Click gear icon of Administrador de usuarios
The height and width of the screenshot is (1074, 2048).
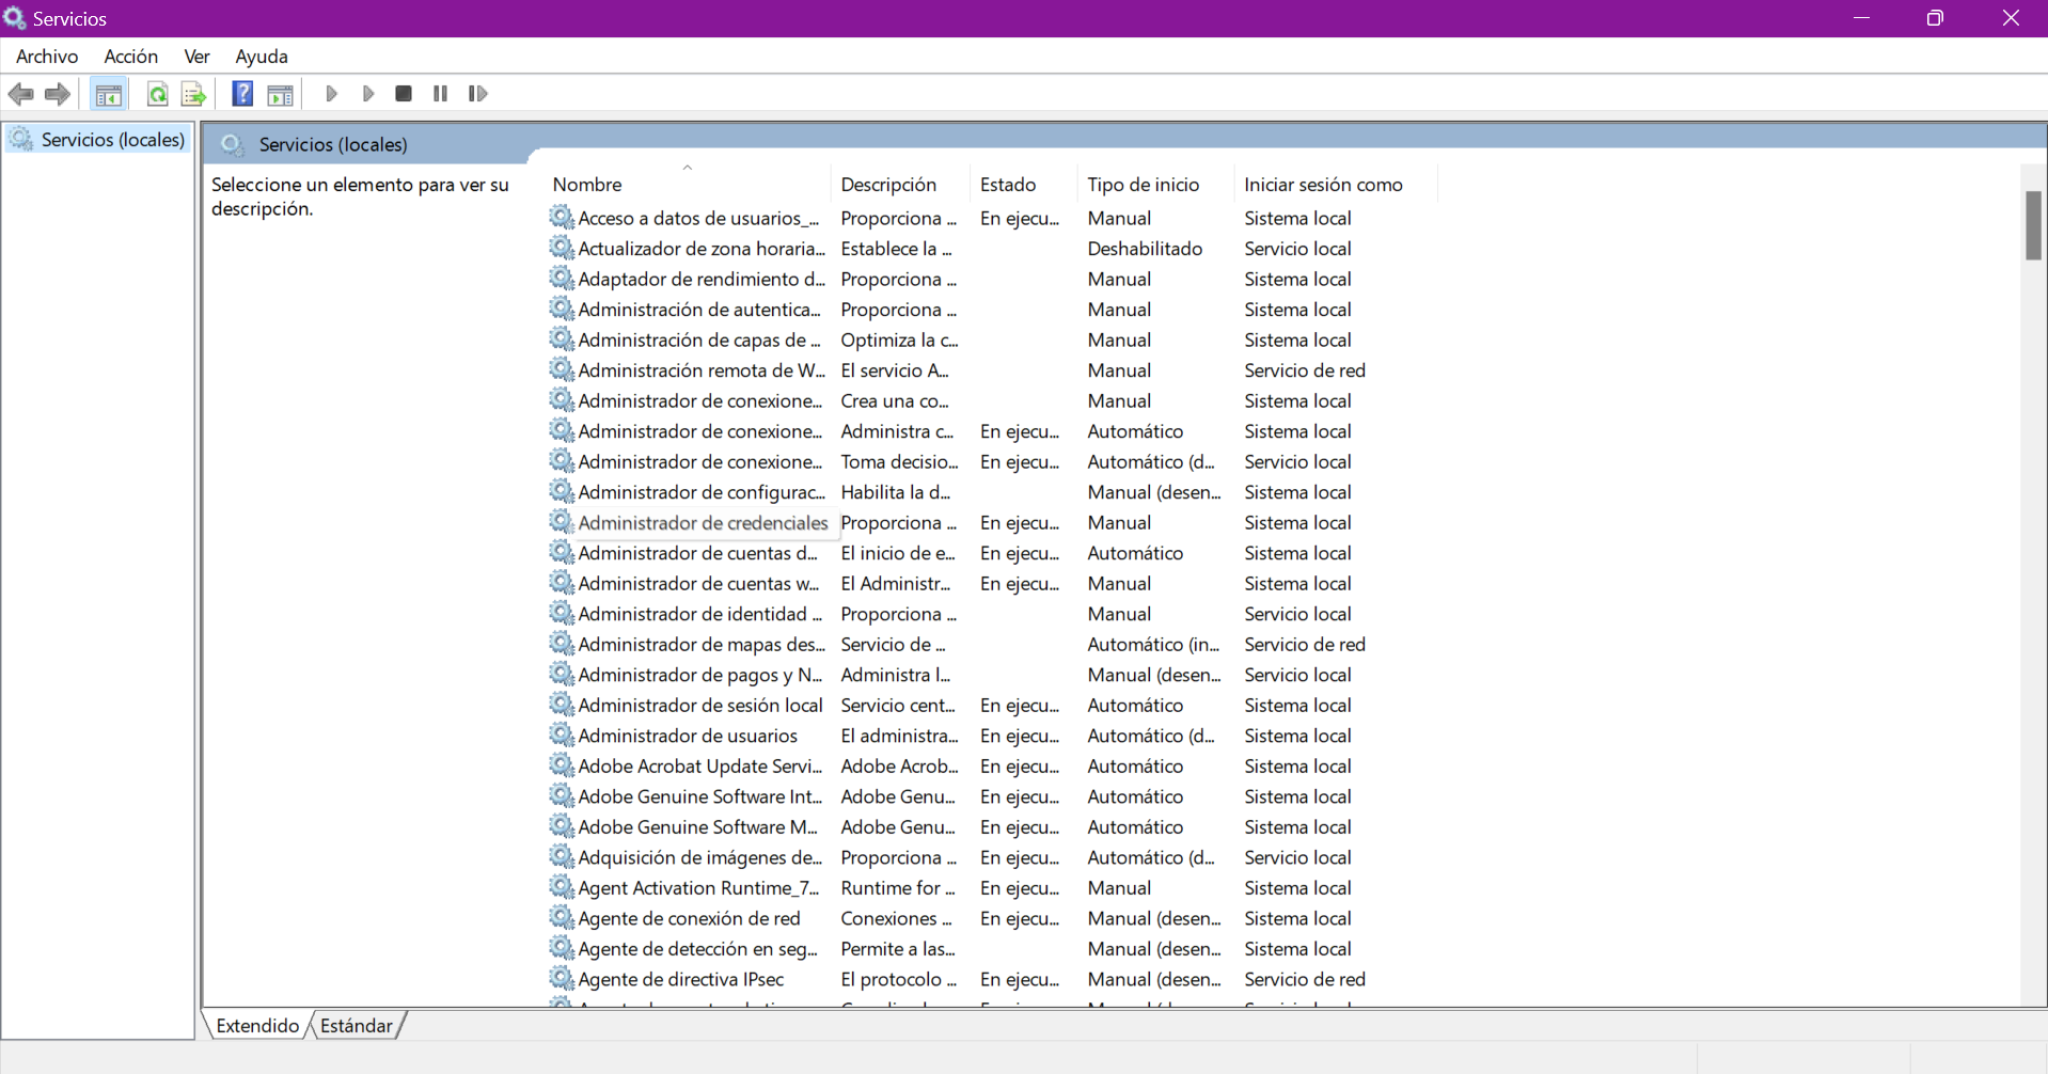(562, 734)
